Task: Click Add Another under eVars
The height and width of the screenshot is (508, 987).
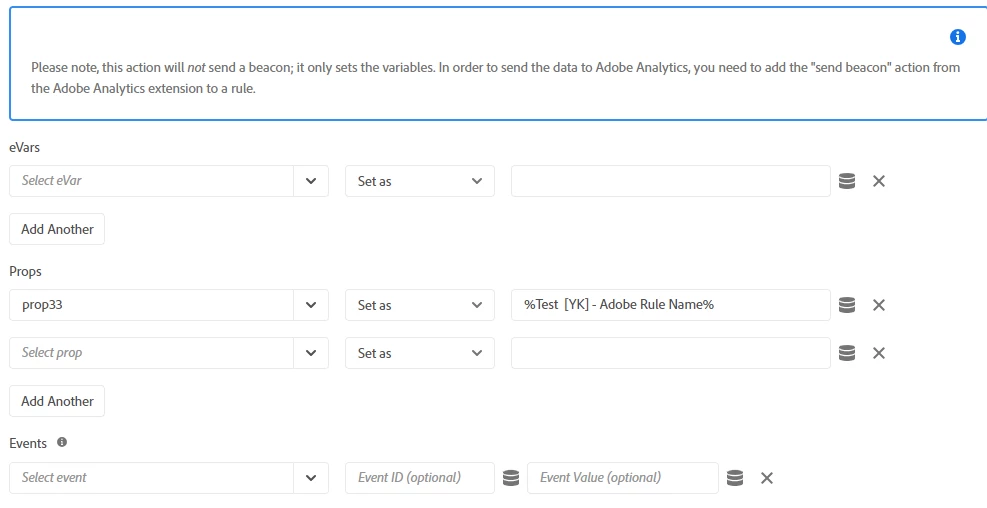Action: pyautogui.click(x=57, y=229)
